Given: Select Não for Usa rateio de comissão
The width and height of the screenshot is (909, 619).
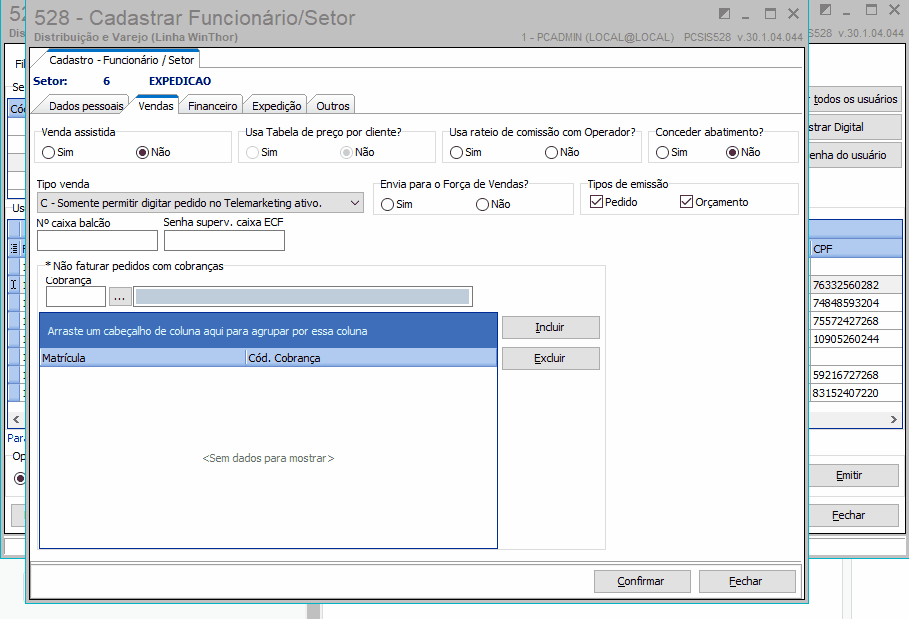Looking at the screenshot, I should 551,152.
